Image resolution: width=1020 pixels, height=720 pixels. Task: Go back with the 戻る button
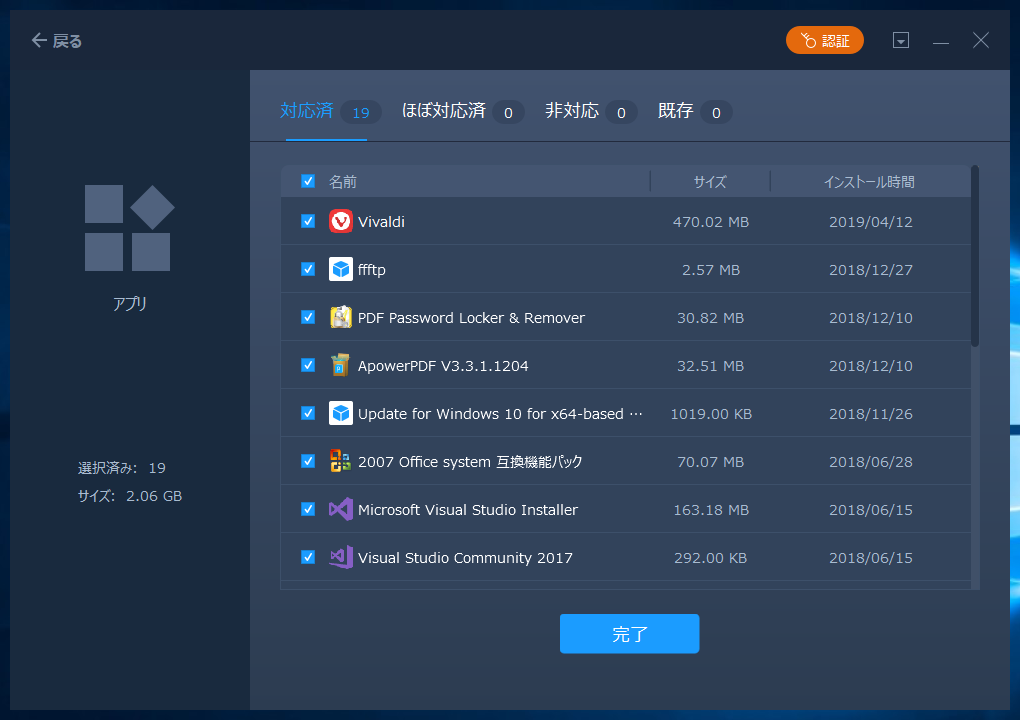pyautogui.click(x=57, y=41)
